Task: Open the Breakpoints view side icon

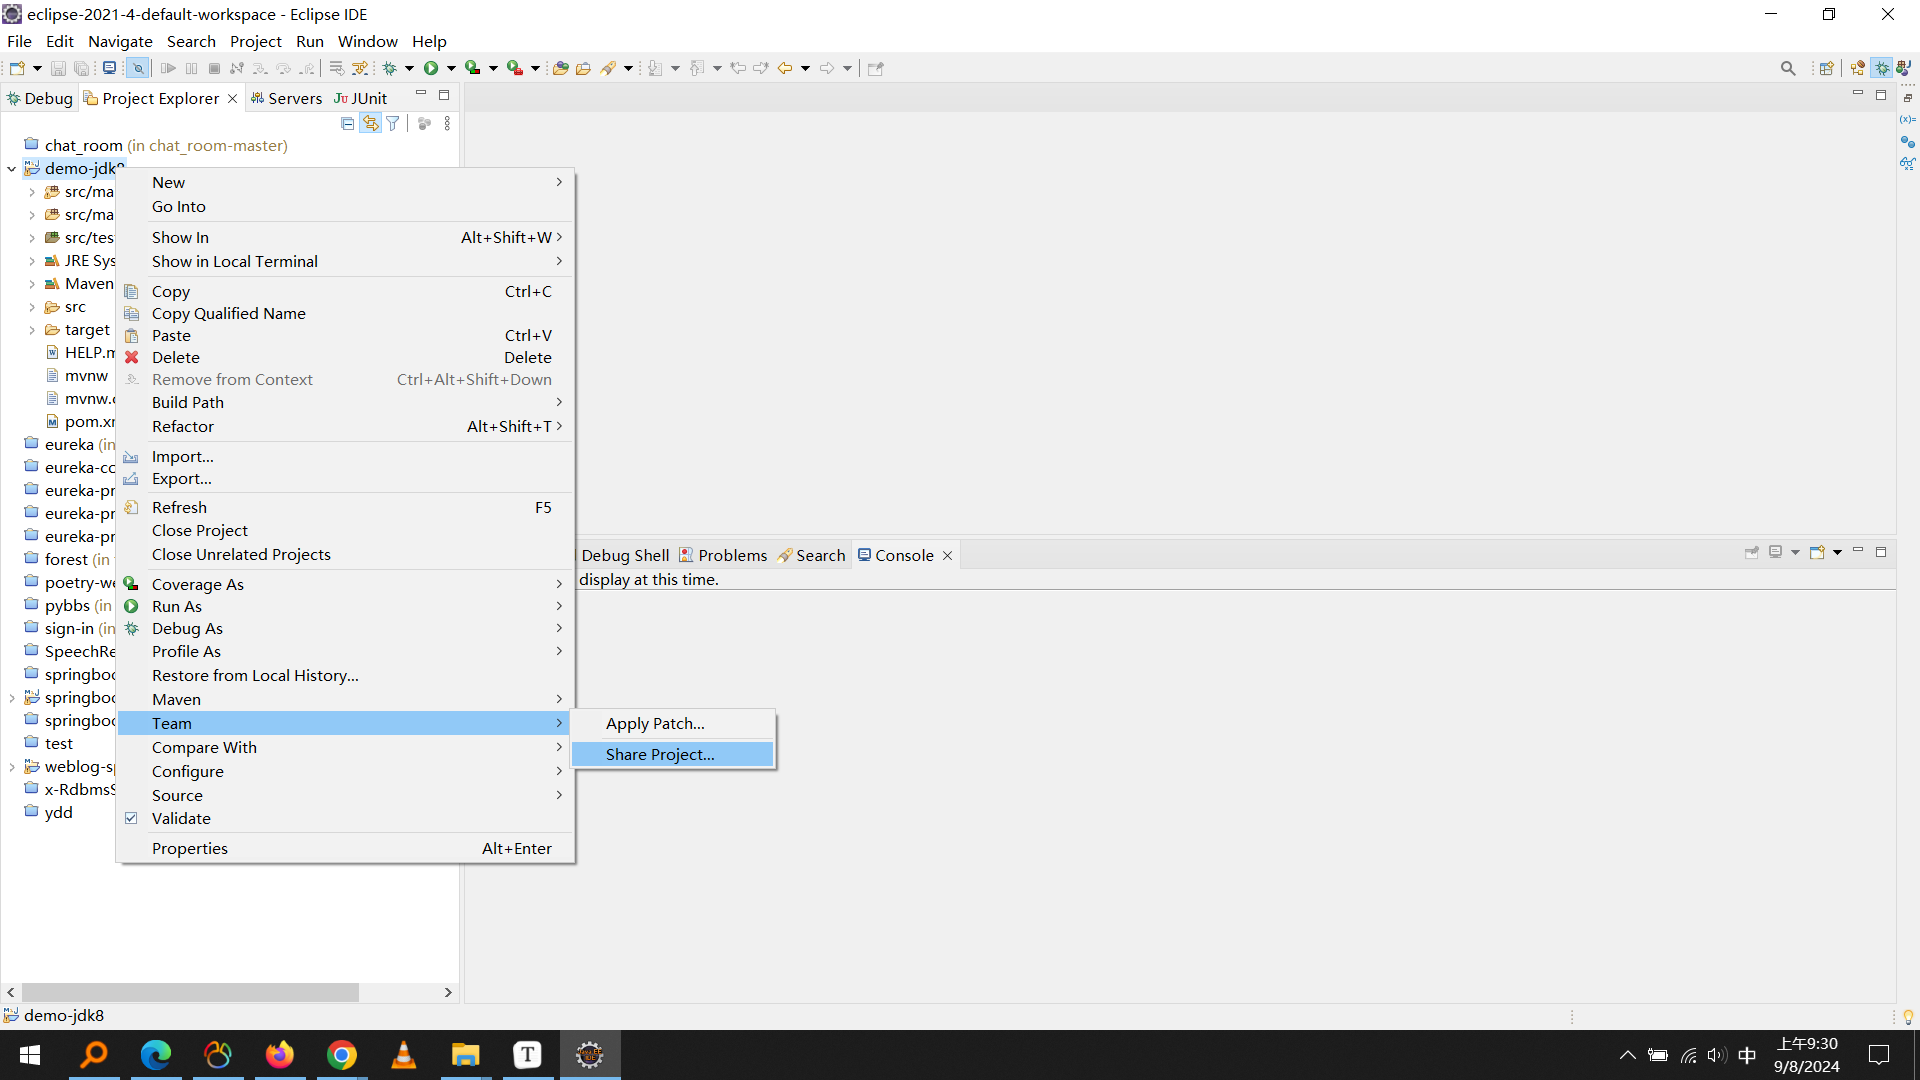Action: [1908, 142]
